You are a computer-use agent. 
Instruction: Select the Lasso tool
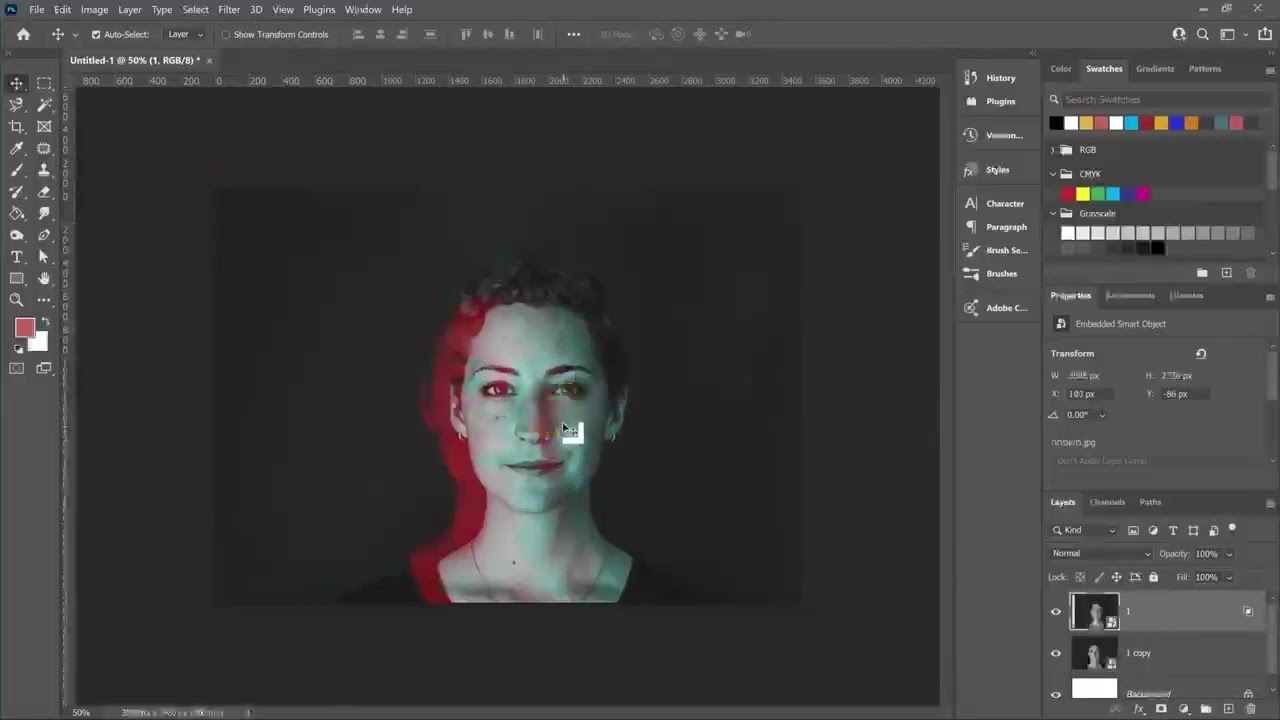coord(17,105)
